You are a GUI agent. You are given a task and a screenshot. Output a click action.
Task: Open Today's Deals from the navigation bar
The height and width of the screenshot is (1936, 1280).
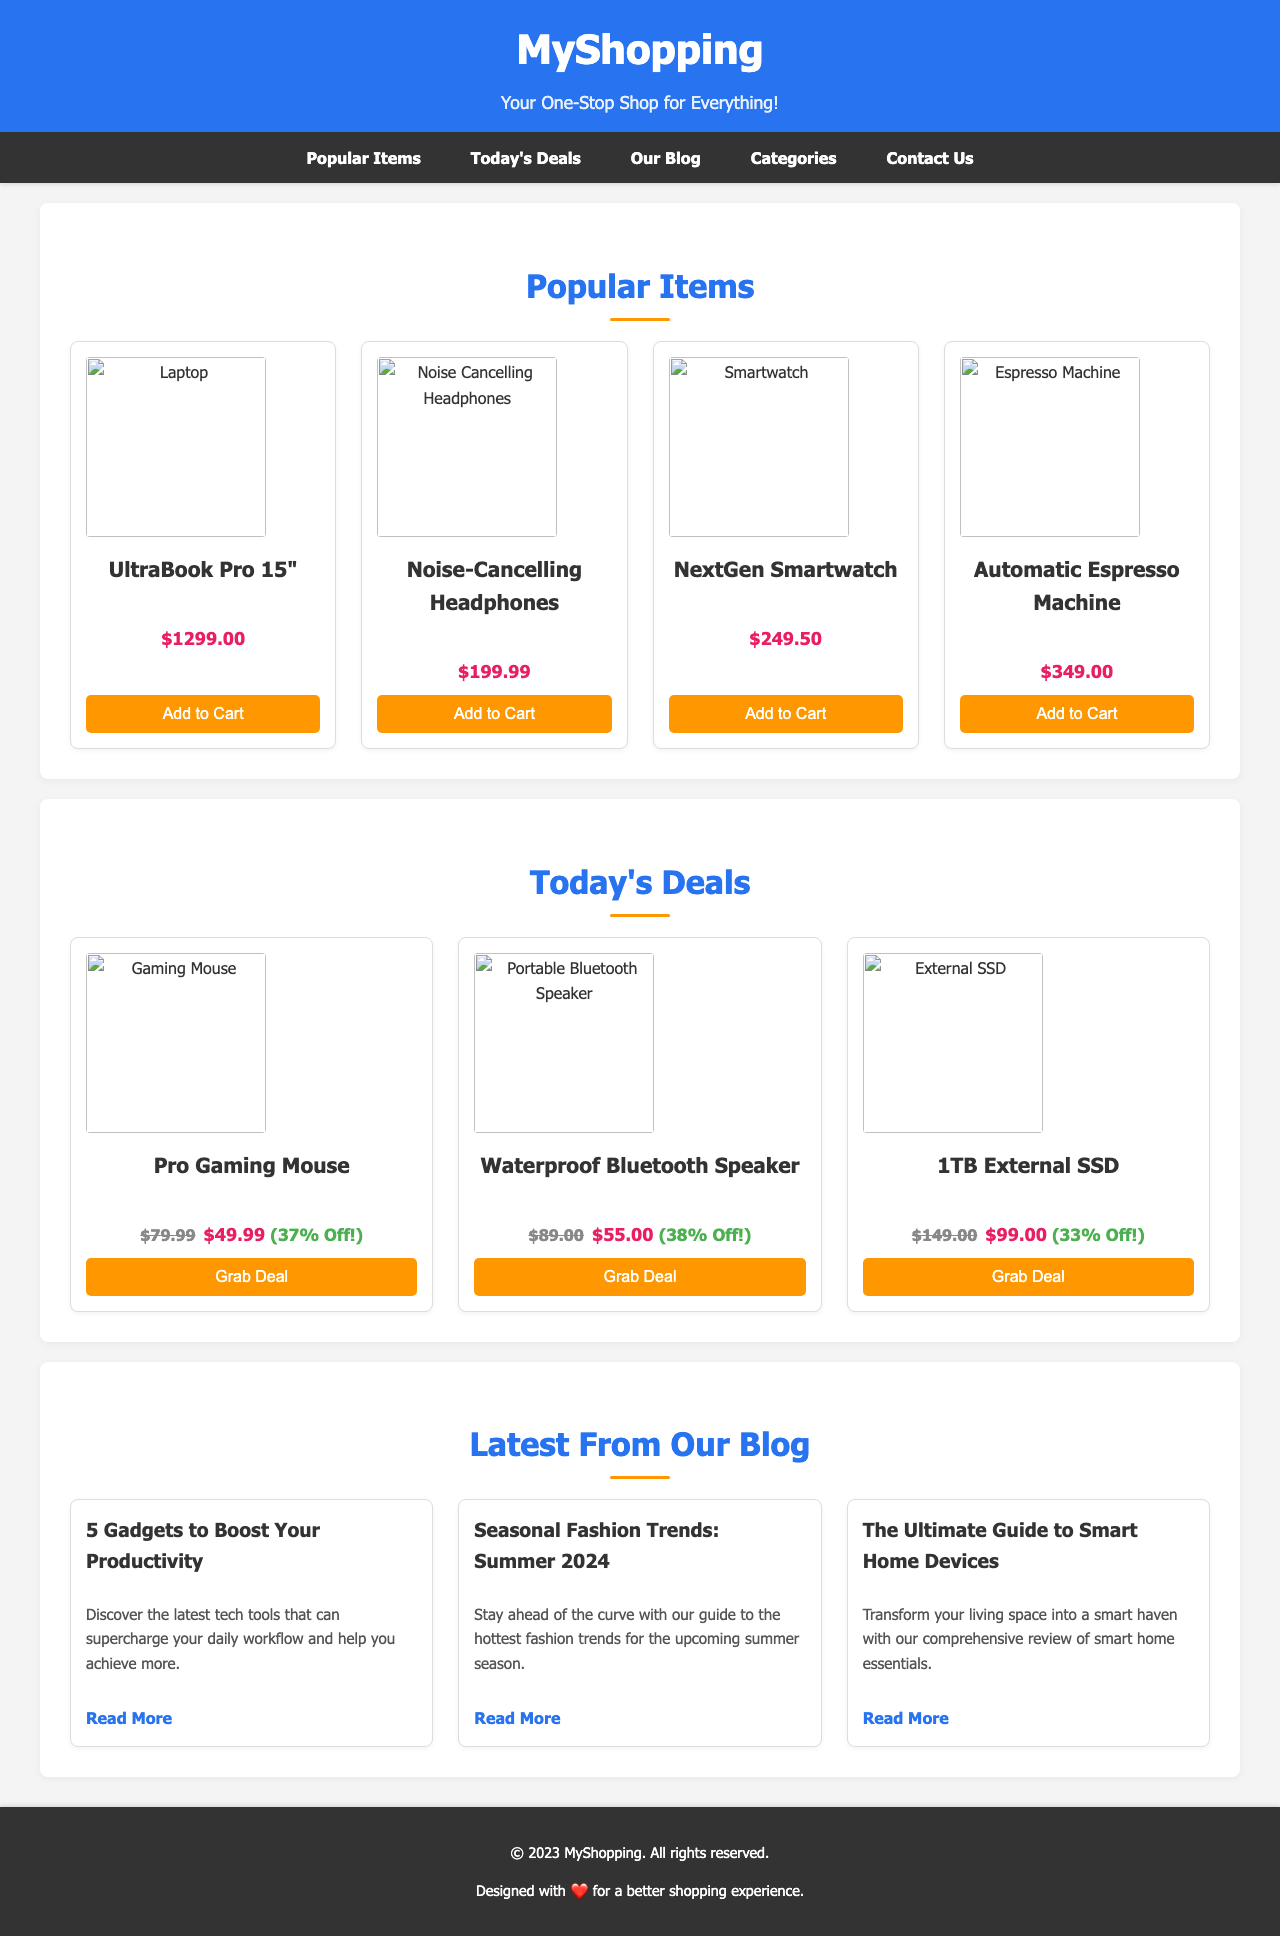point(525,157)
